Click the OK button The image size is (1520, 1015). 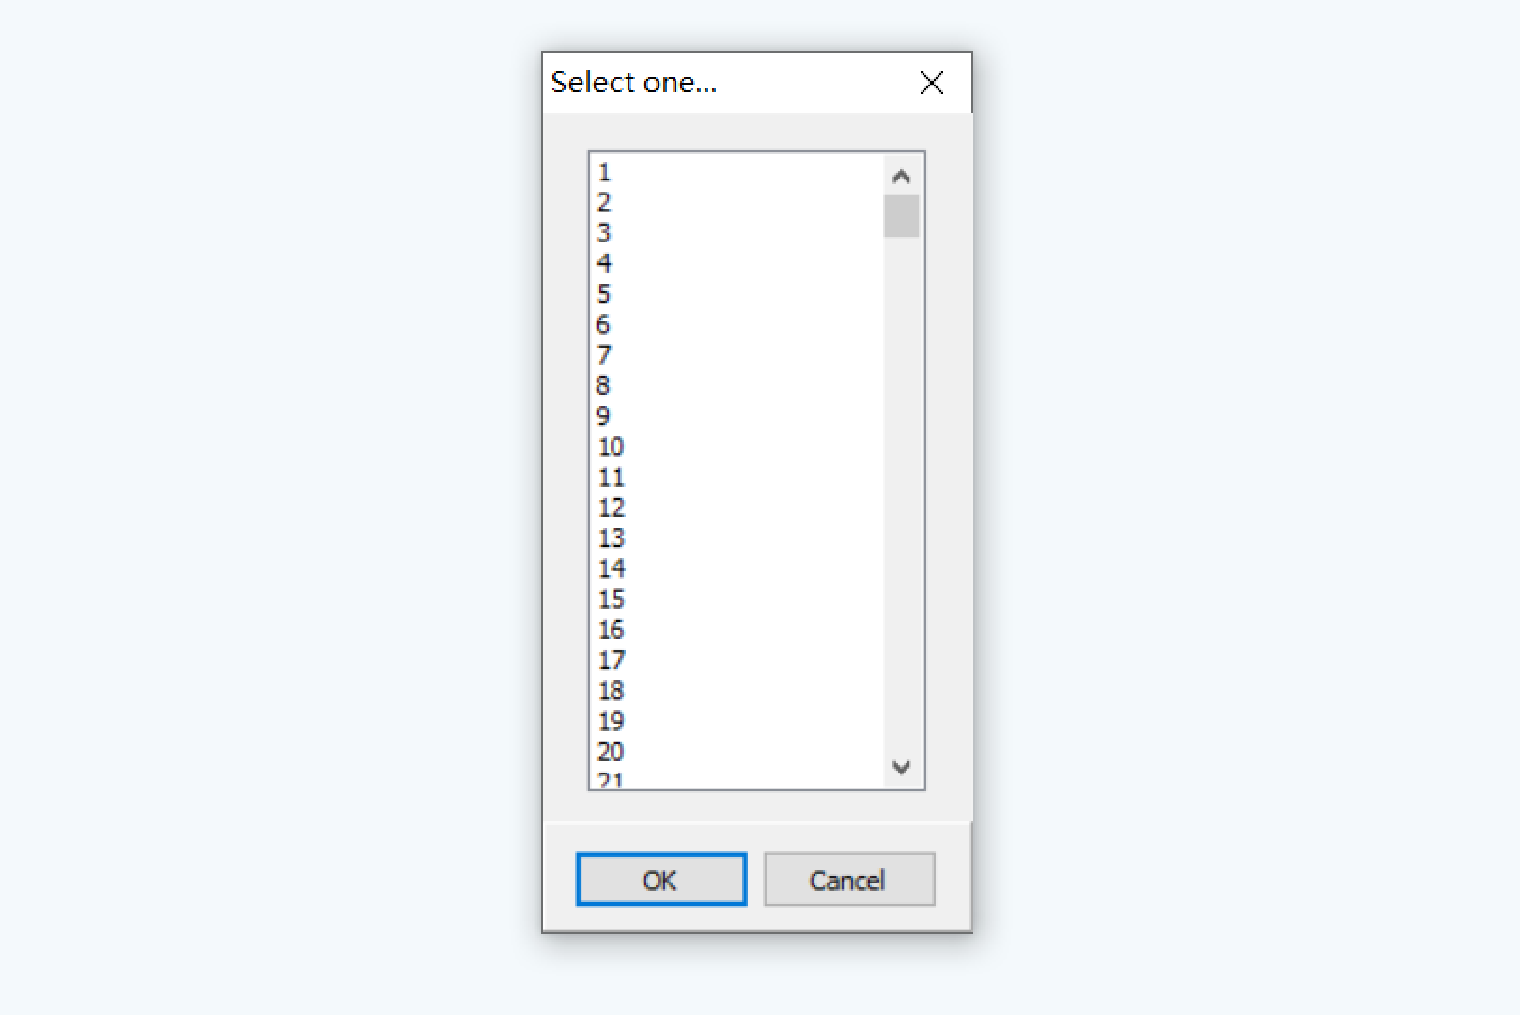(661, 879)
